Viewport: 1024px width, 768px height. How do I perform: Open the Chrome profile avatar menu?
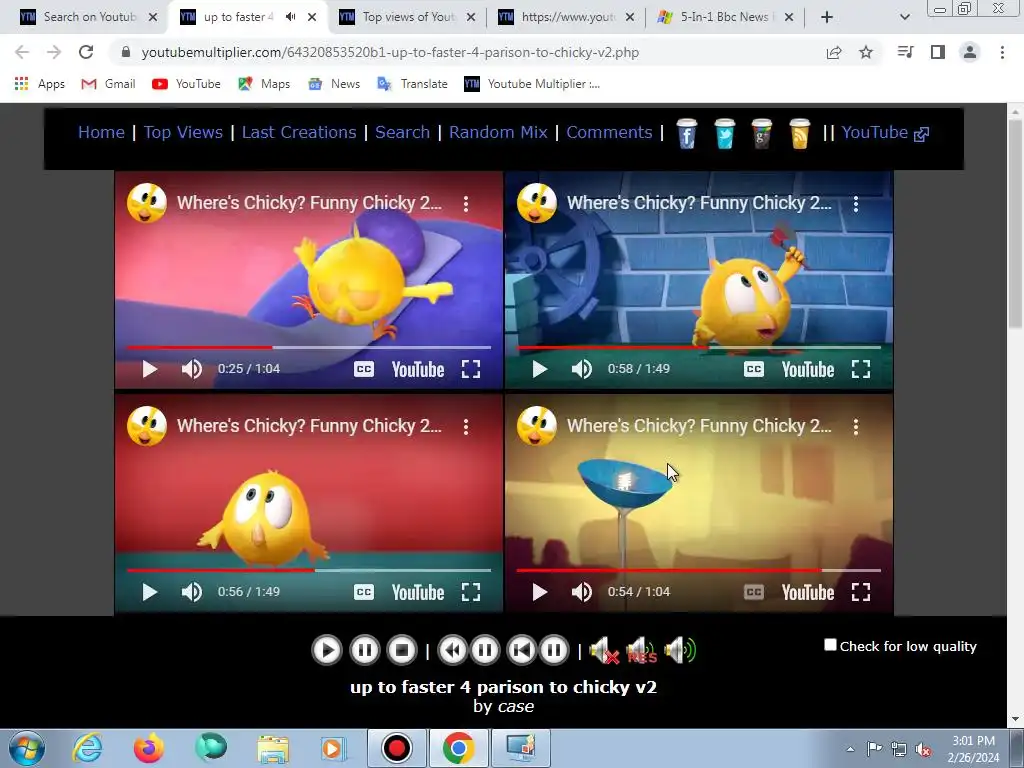[970, 52]
